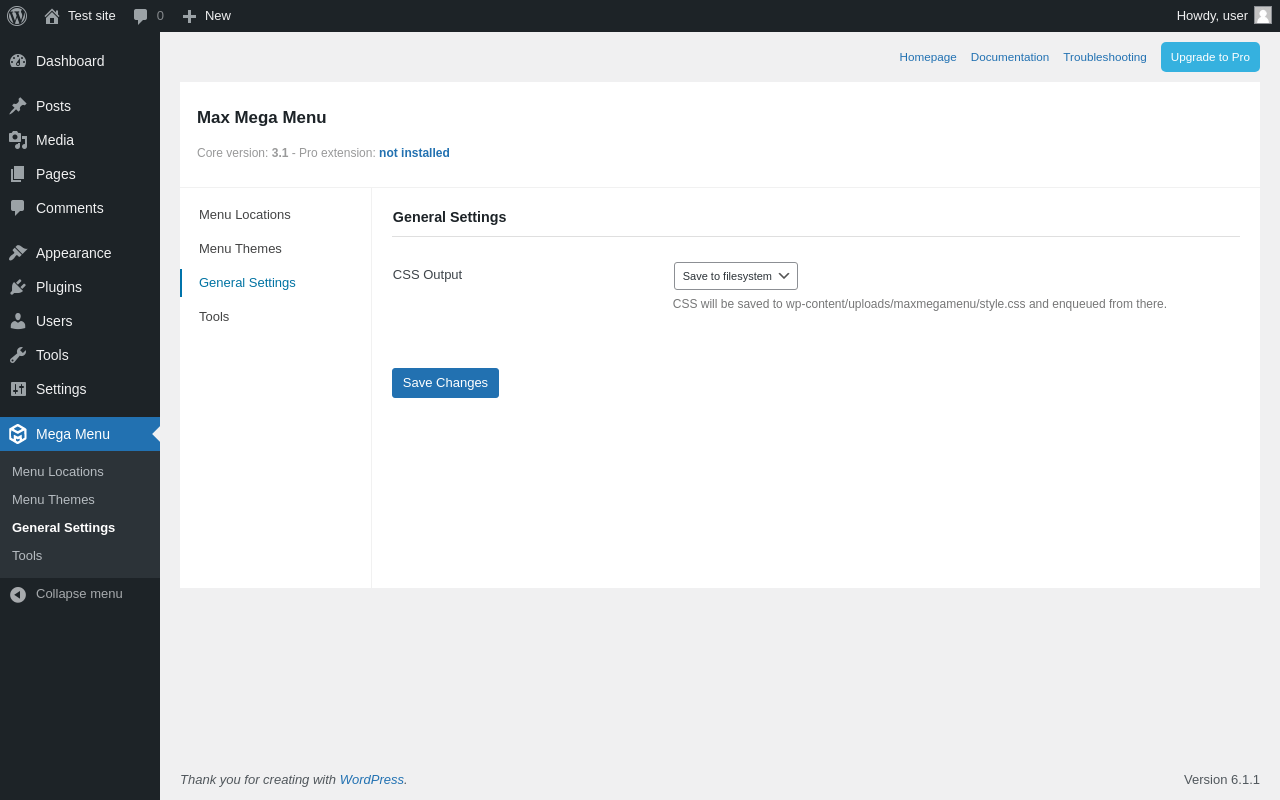
Task: Click the Plugins plug icon
Action: pos(18,287)
